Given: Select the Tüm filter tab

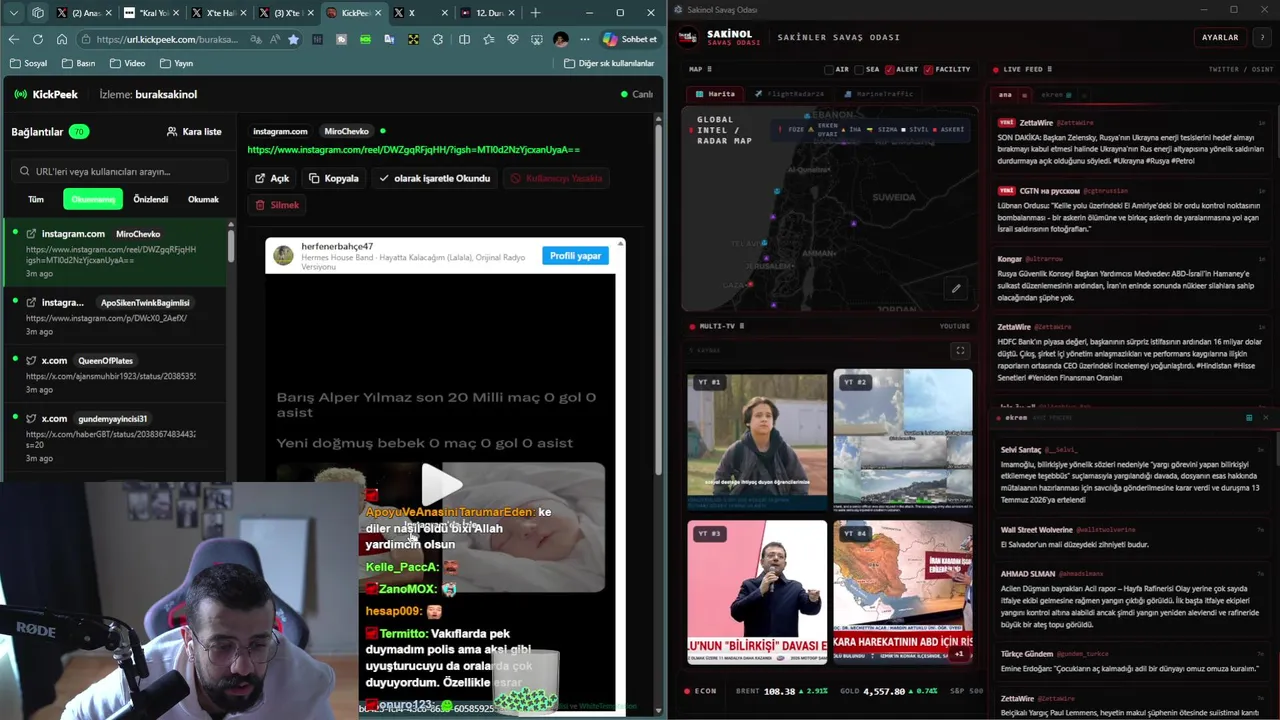Looking at the screenshot, I should [x=36, y=199].
